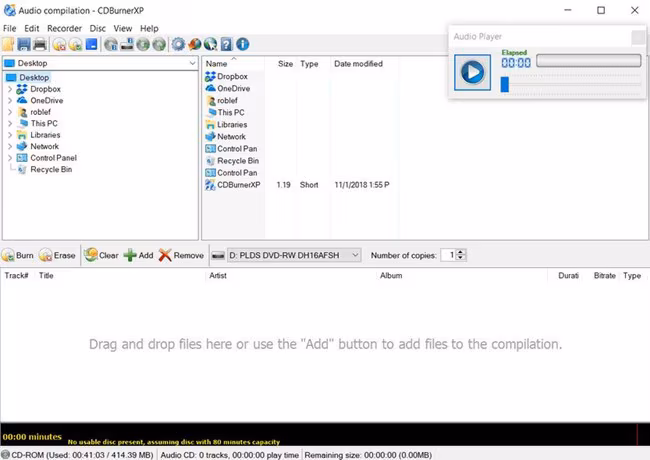This screenshot has width=650, height=460.
Task: Increase the number of copies
Action: coord(461,252)
